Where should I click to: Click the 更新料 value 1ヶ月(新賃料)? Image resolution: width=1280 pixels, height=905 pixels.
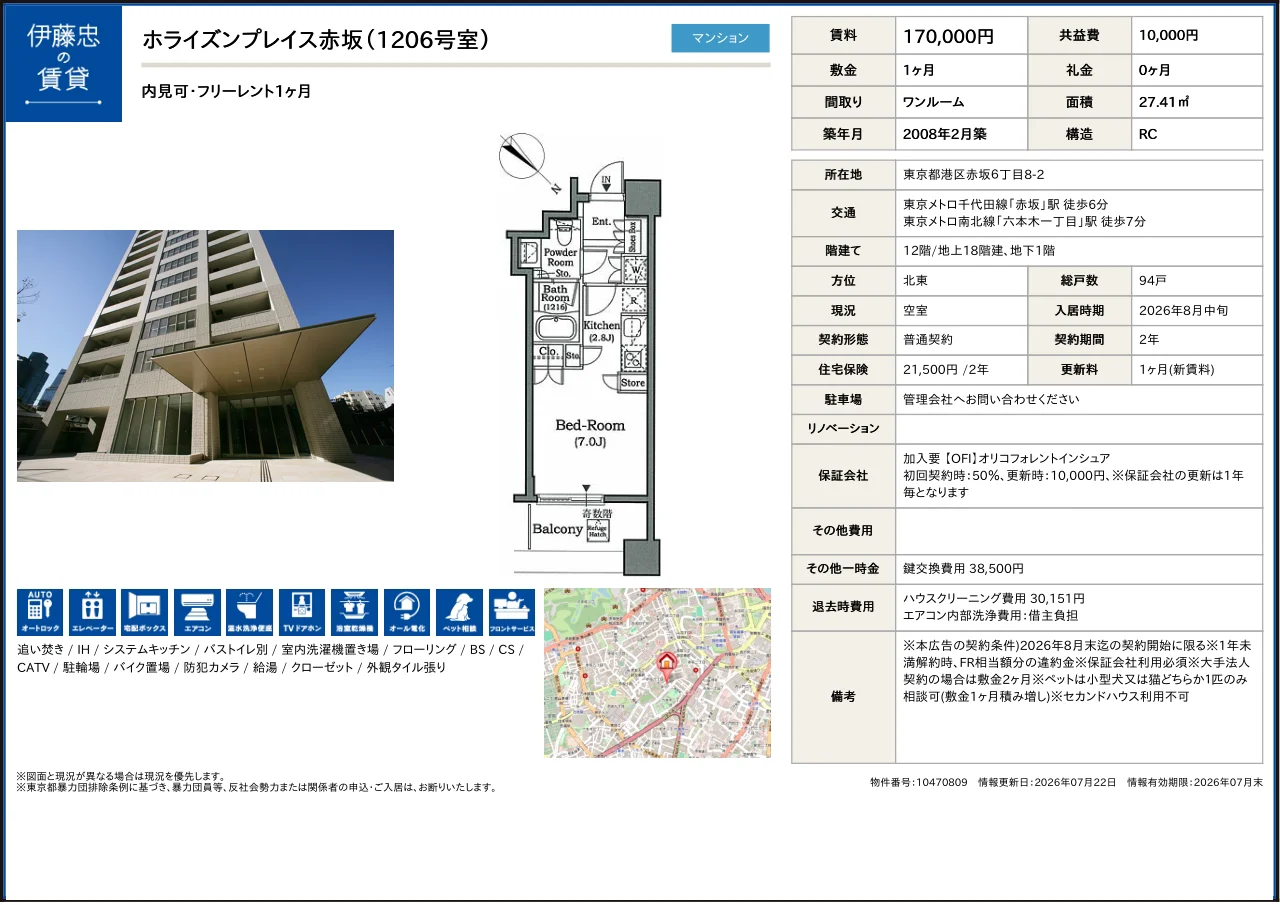pos(1177,370)
